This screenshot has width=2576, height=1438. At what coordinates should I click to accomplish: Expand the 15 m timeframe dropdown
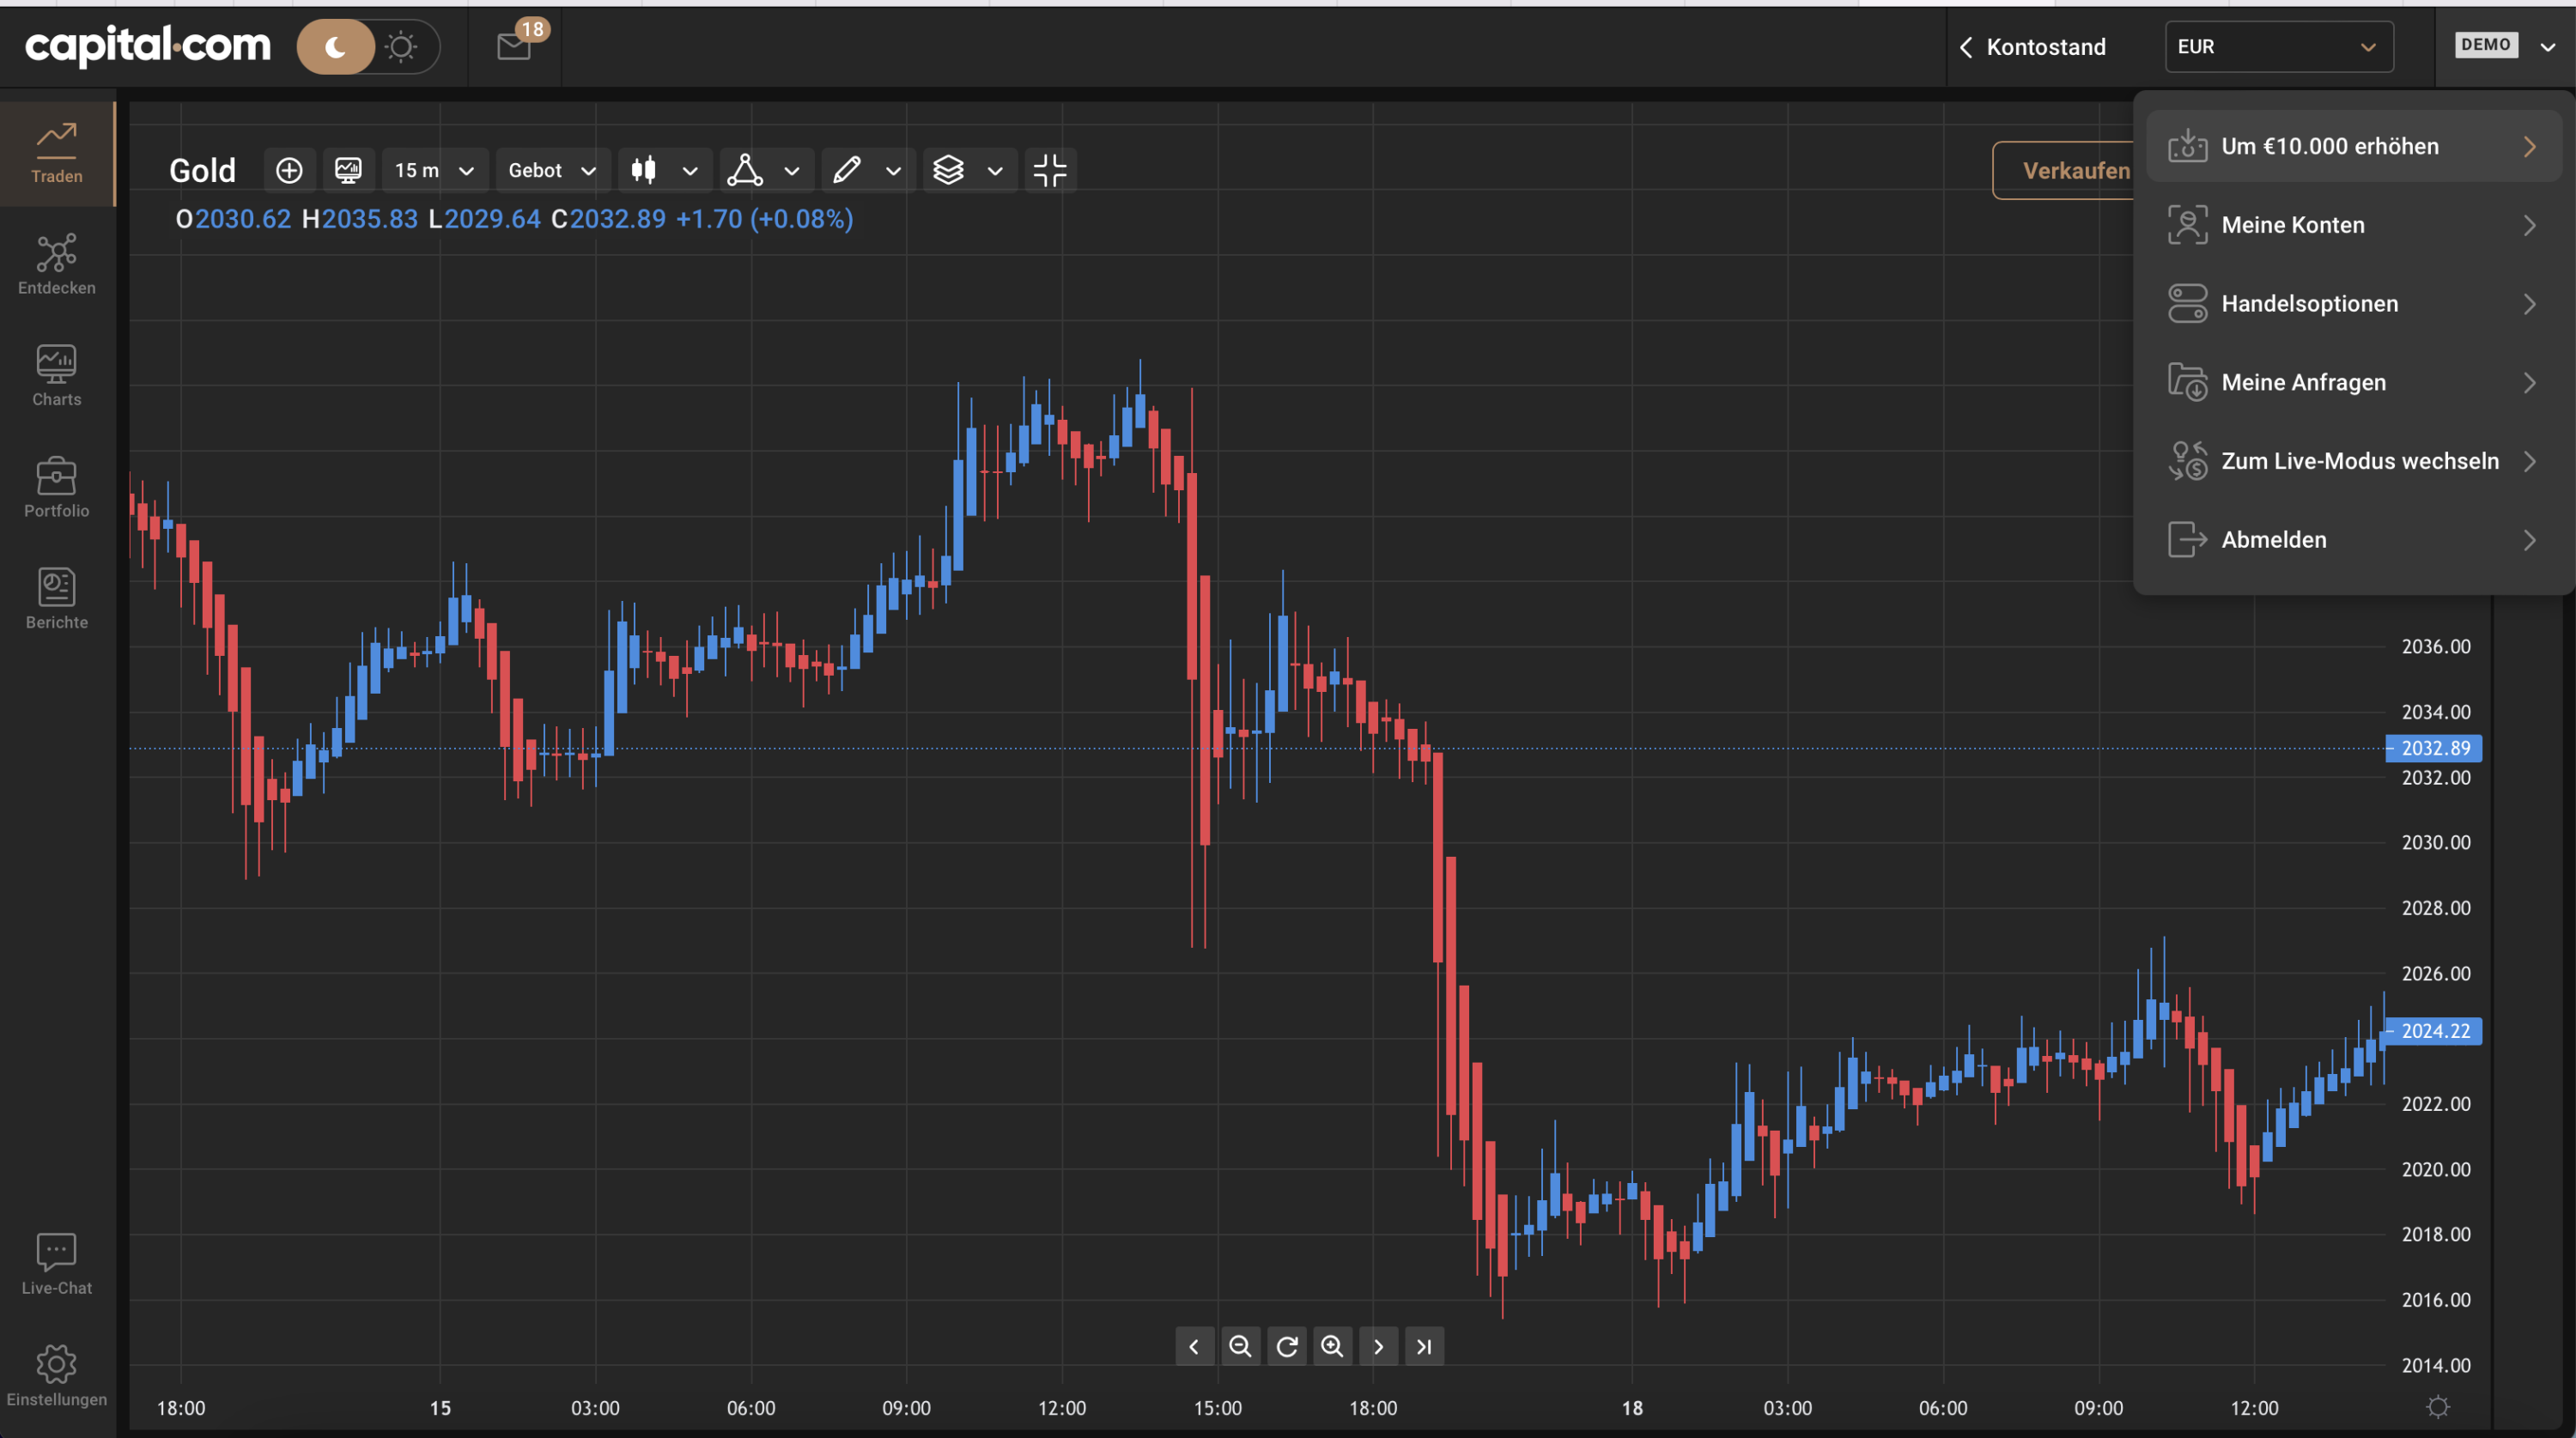[x=434, y=170]
